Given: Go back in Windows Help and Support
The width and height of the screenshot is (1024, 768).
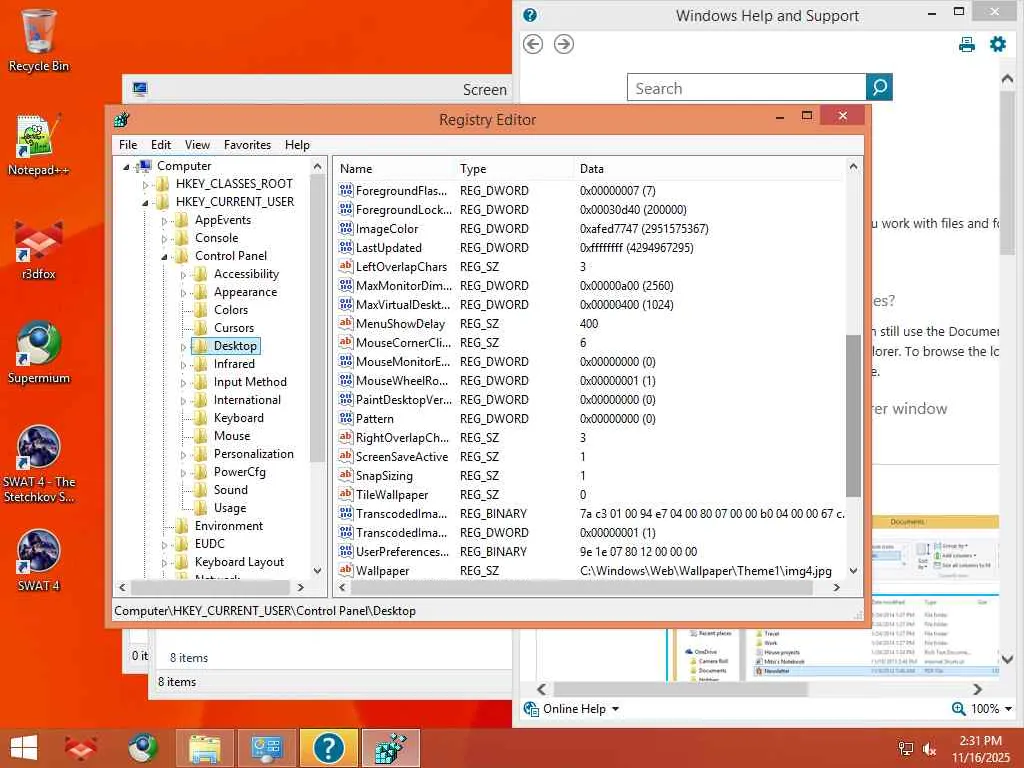Looking at the screenshot, I should point(533,44).
